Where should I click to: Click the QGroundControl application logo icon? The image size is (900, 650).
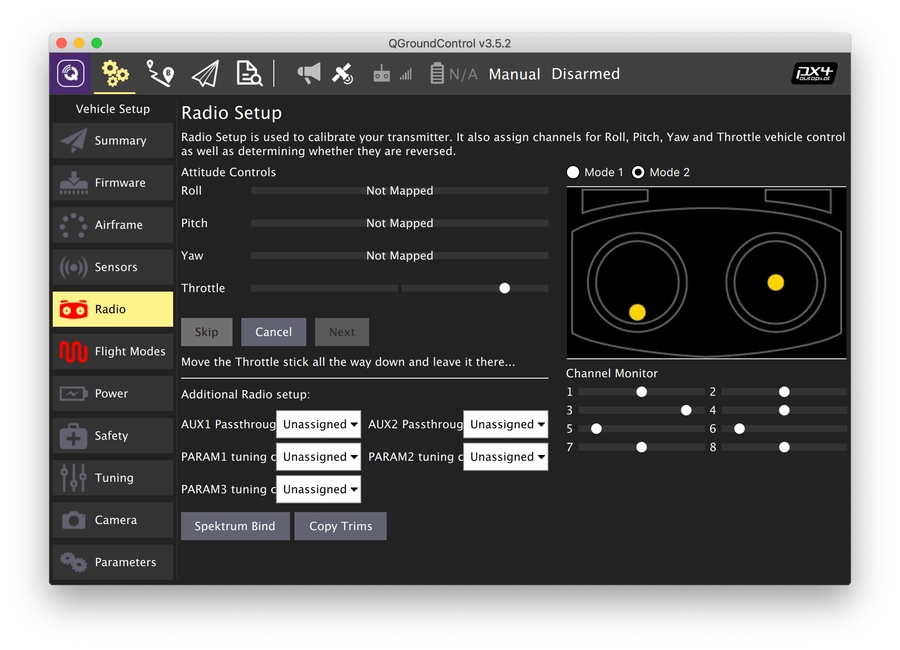pos(70,74)
